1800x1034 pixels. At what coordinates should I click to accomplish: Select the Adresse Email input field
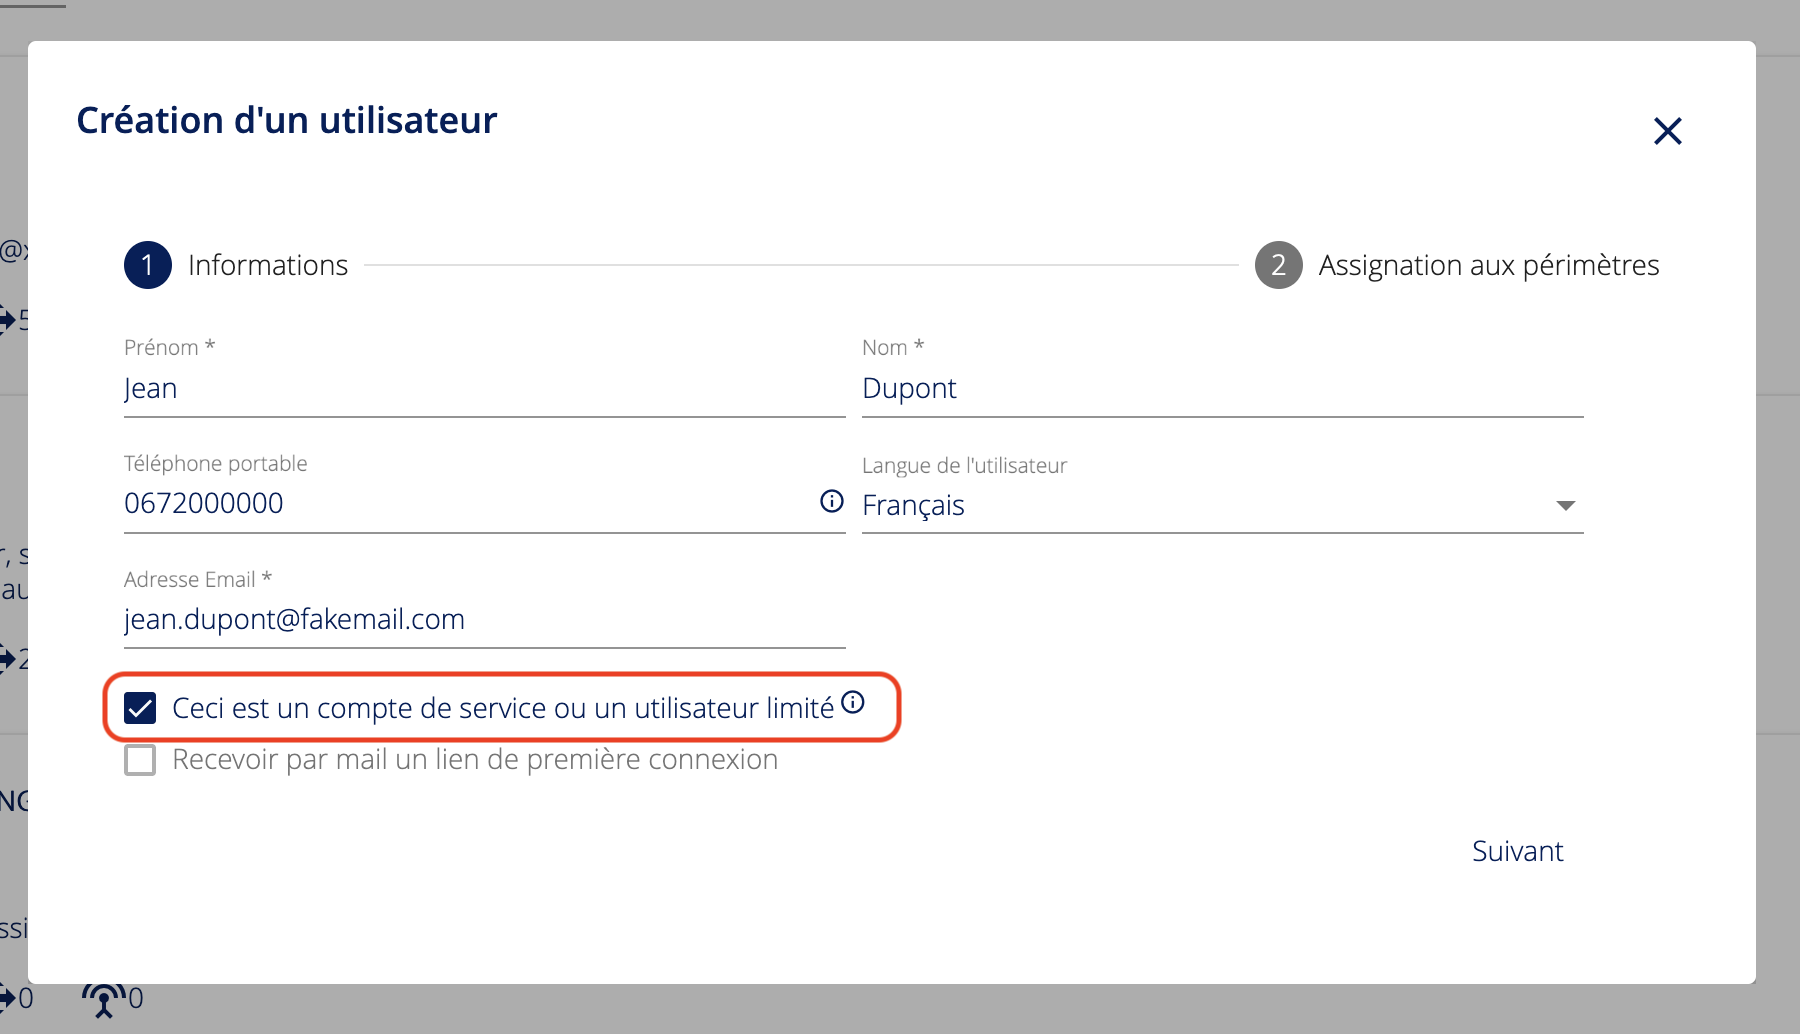[484, 619]
